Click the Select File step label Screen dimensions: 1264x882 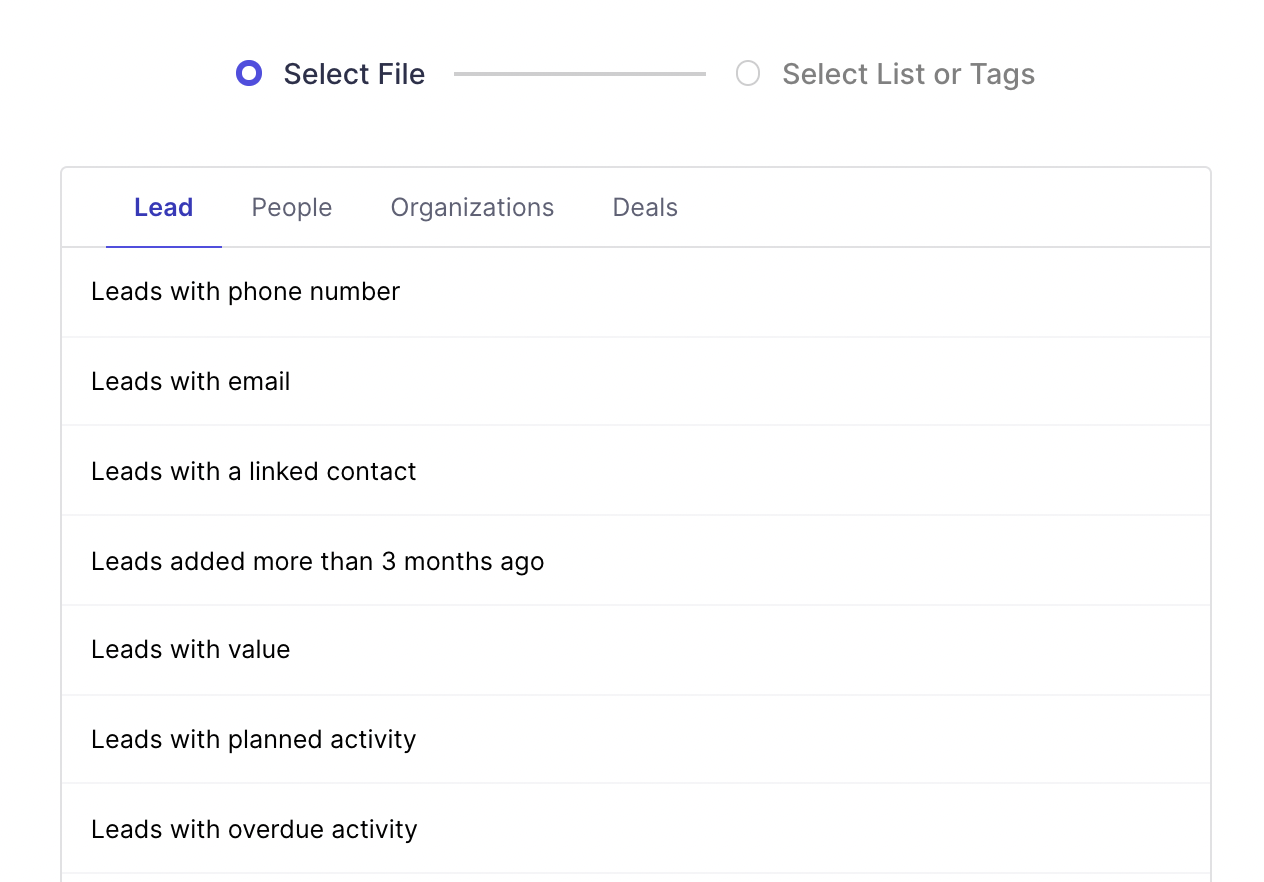click(354, 74)
